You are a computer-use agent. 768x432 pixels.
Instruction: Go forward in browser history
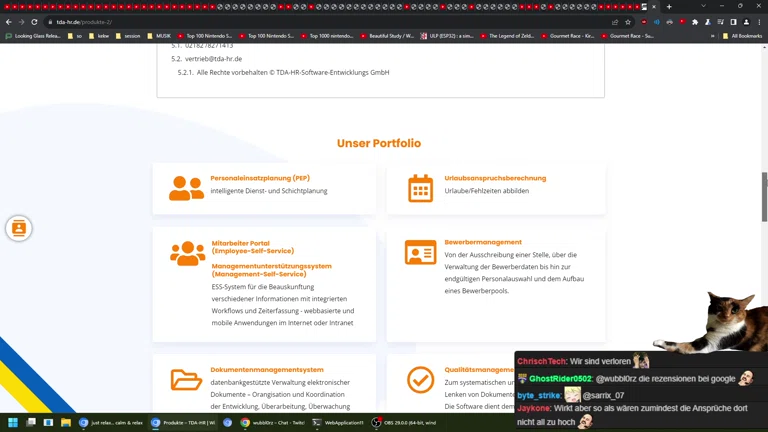22,22
